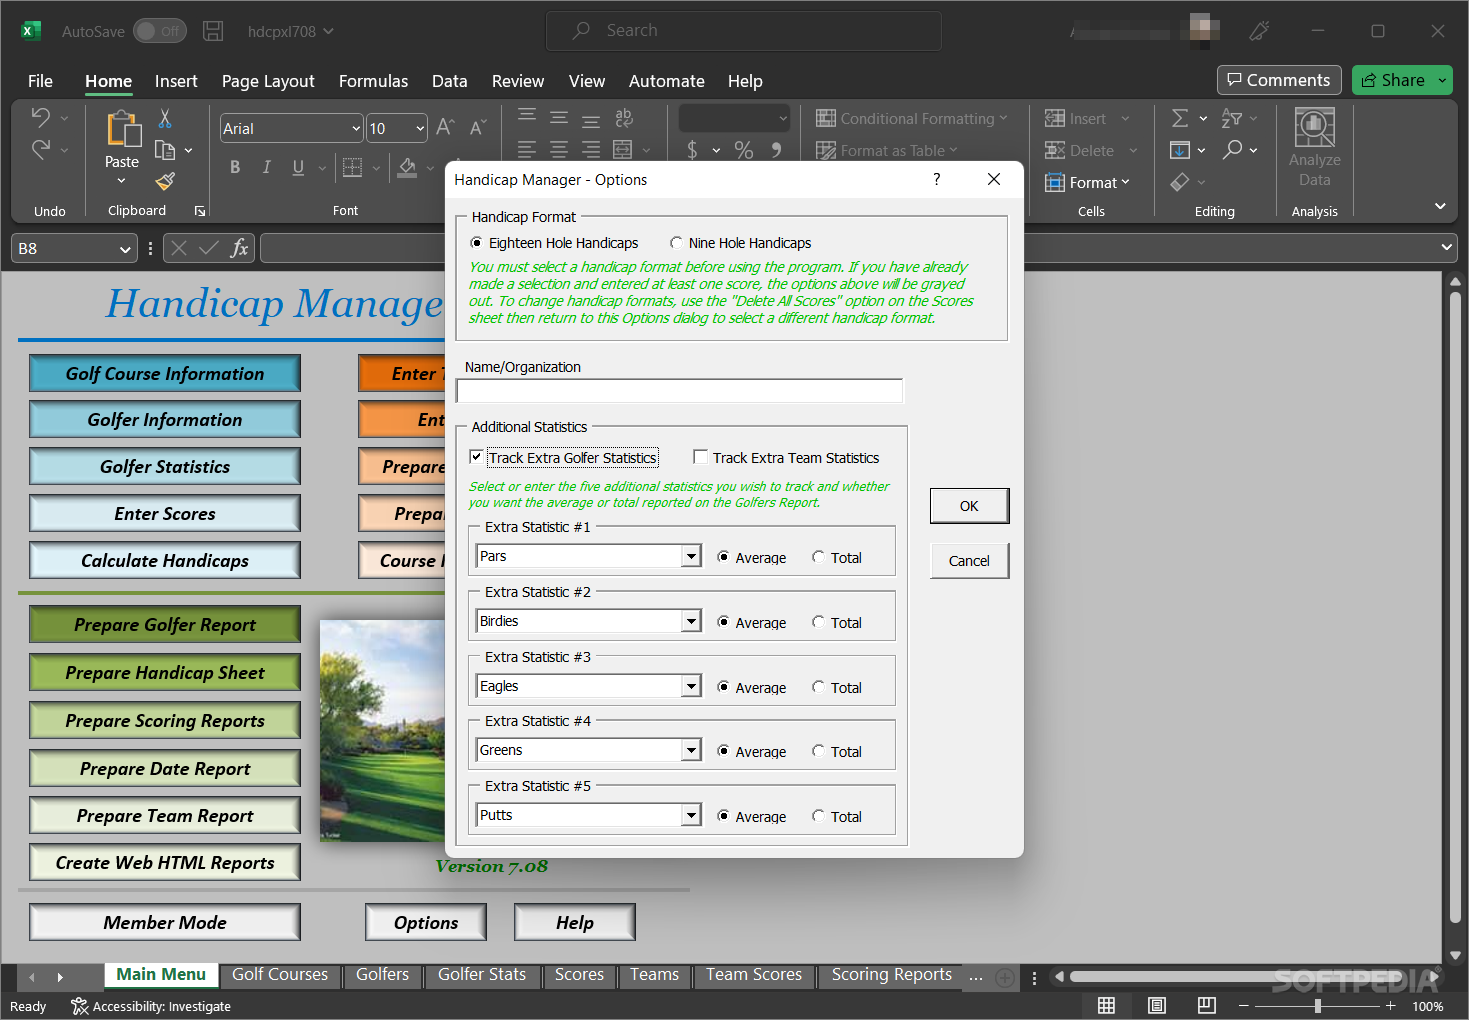Click the Save icon in title bar
The width and height of the screenshot is (1469, 1020).
[213, 31]
